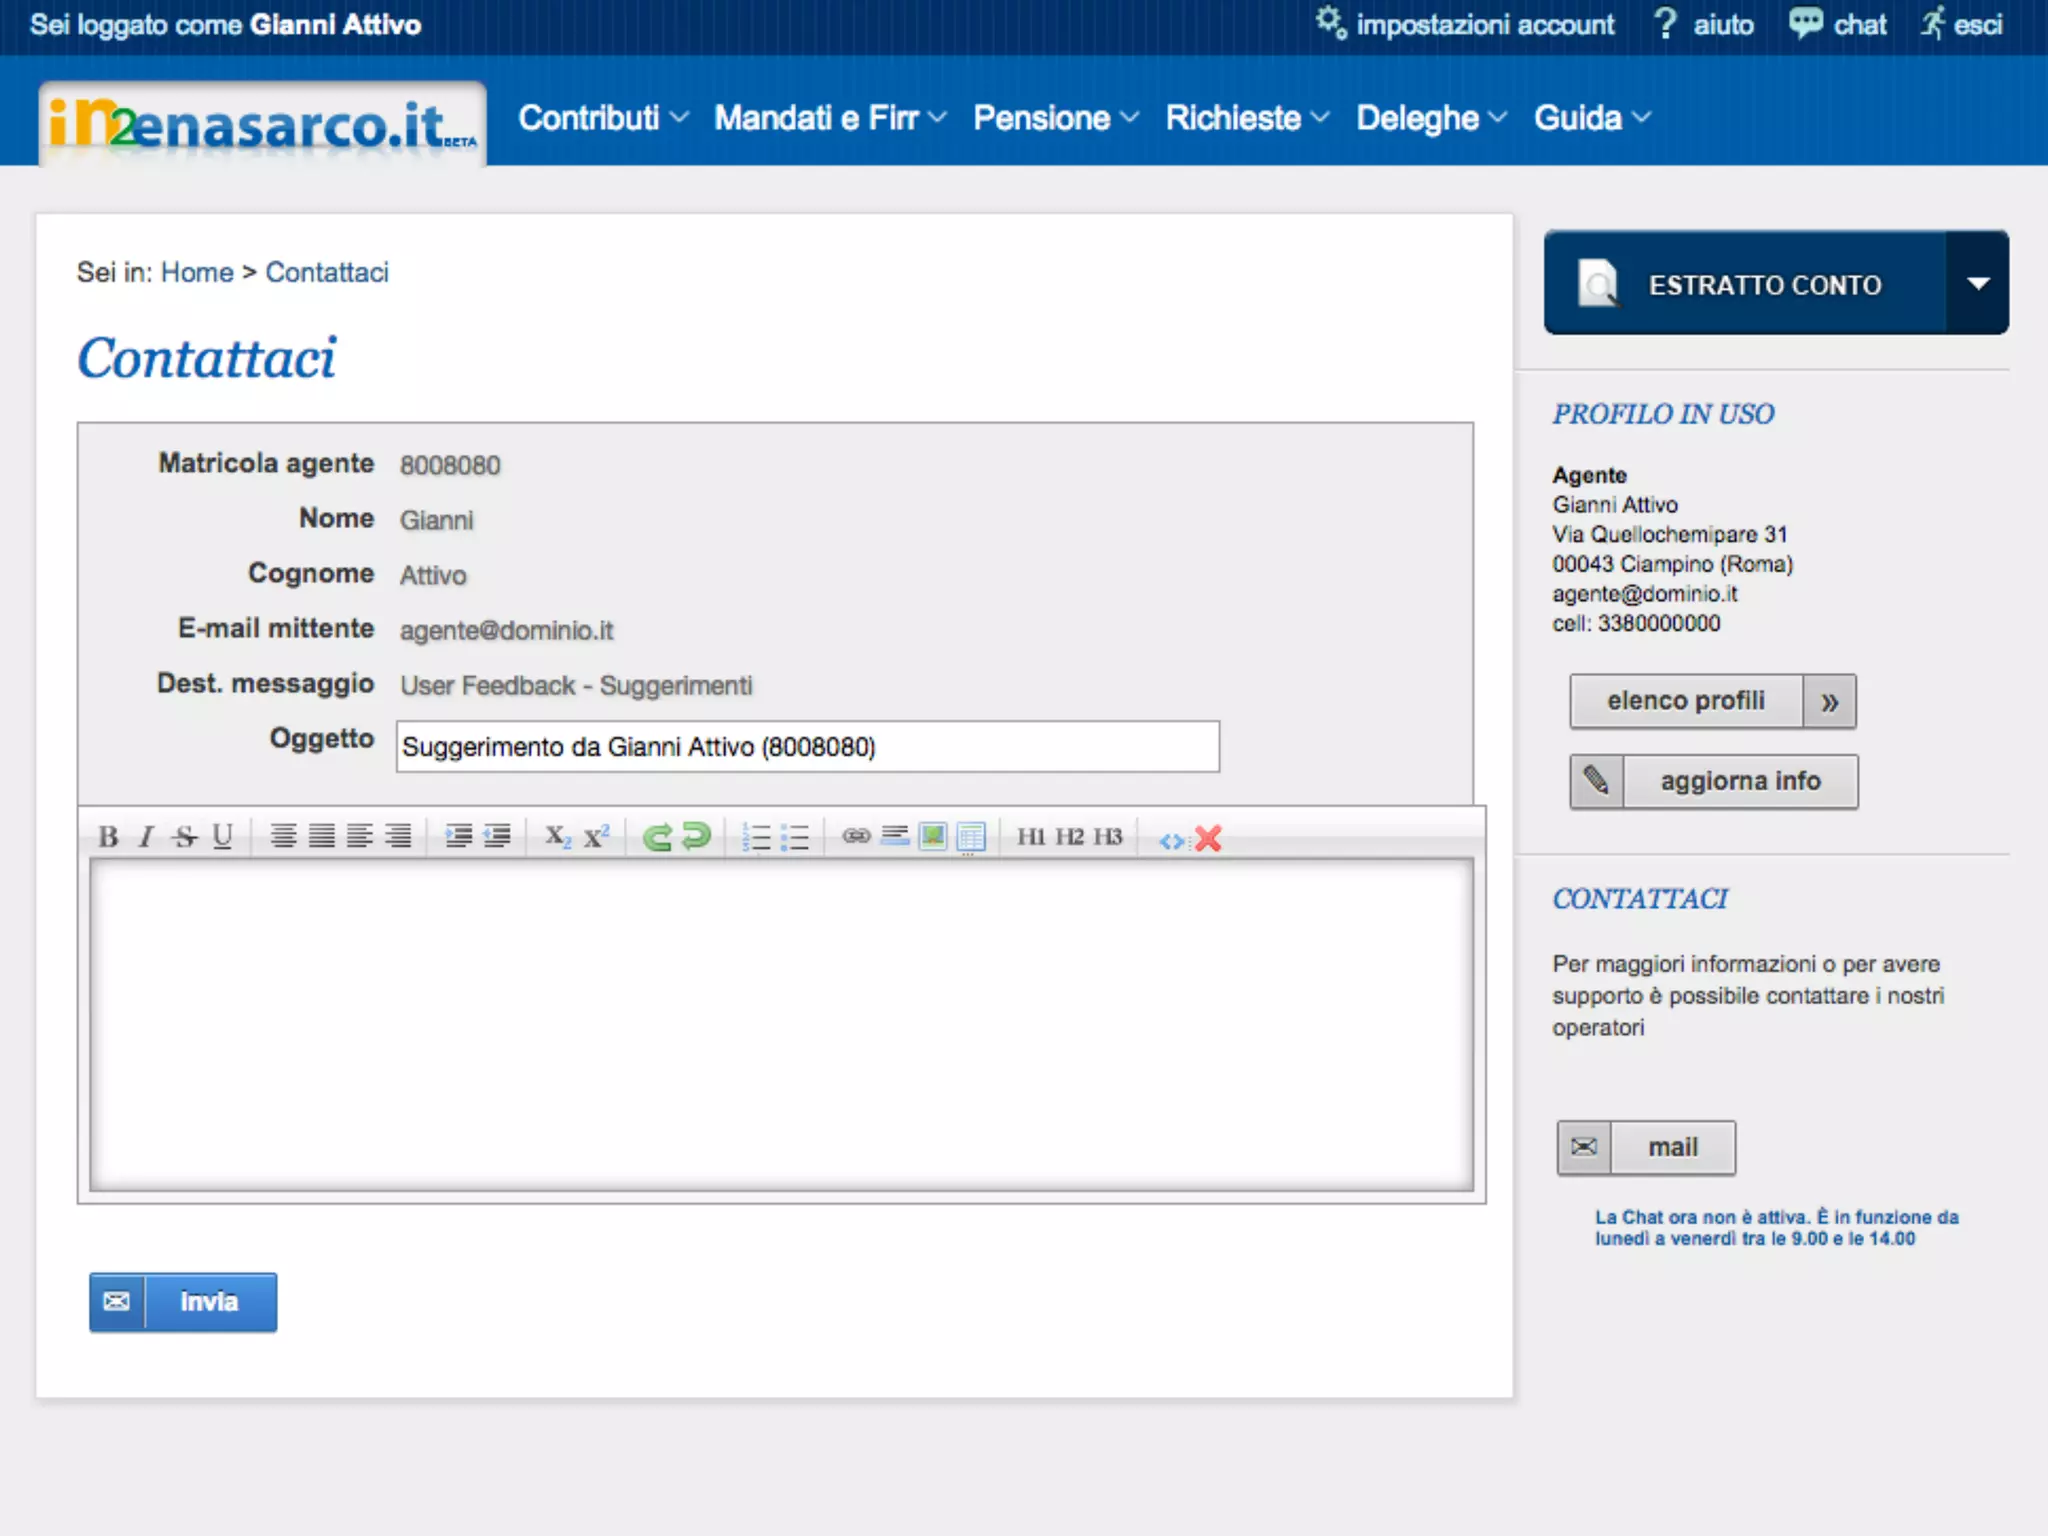Image resolution: width=2048 pixels, height=1536 pixels.
Task: Toggle bold formatting in editor toolbar
Action: point(108,837)
